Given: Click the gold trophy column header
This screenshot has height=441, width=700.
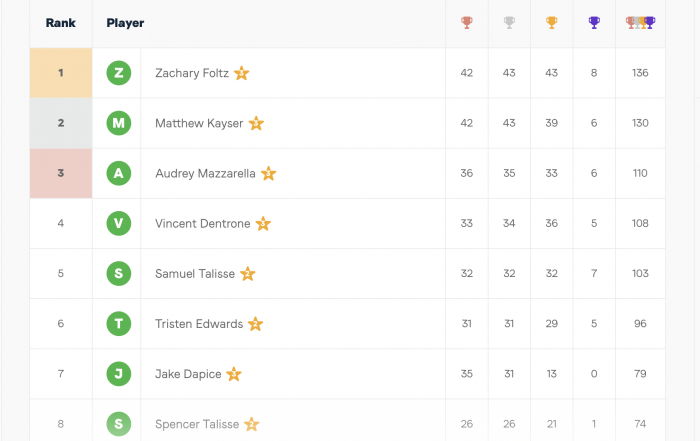Looking at the screenshot, I should (551, 22).
